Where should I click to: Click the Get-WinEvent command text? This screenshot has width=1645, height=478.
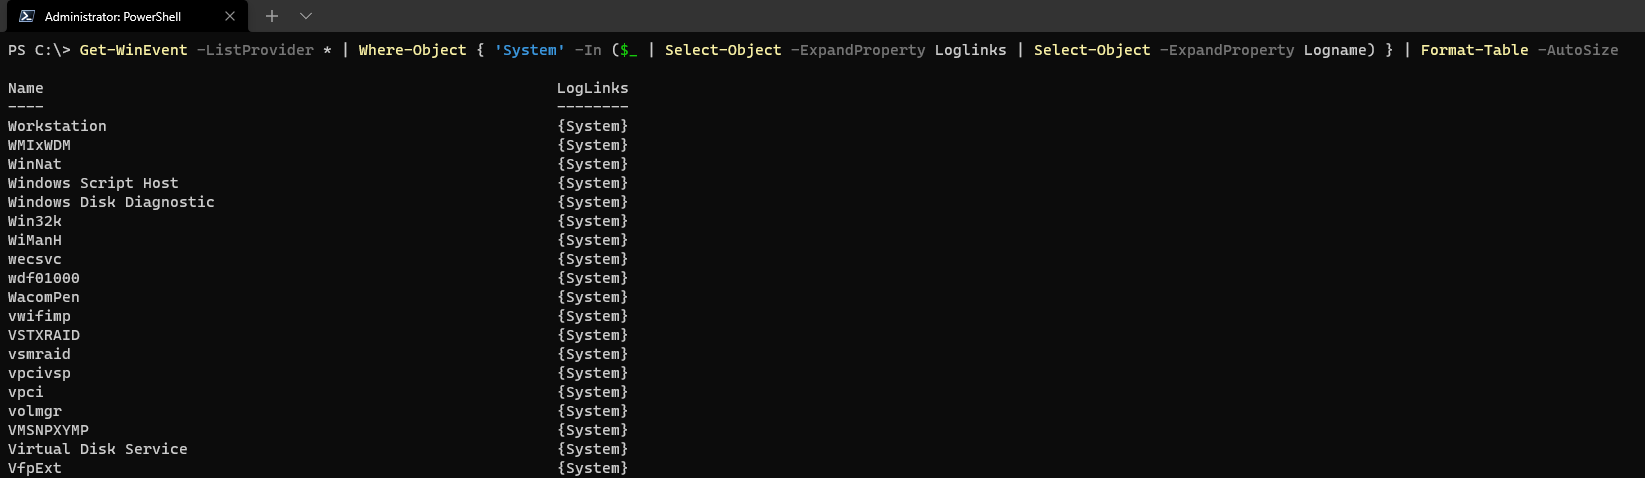tap(133, 50)
